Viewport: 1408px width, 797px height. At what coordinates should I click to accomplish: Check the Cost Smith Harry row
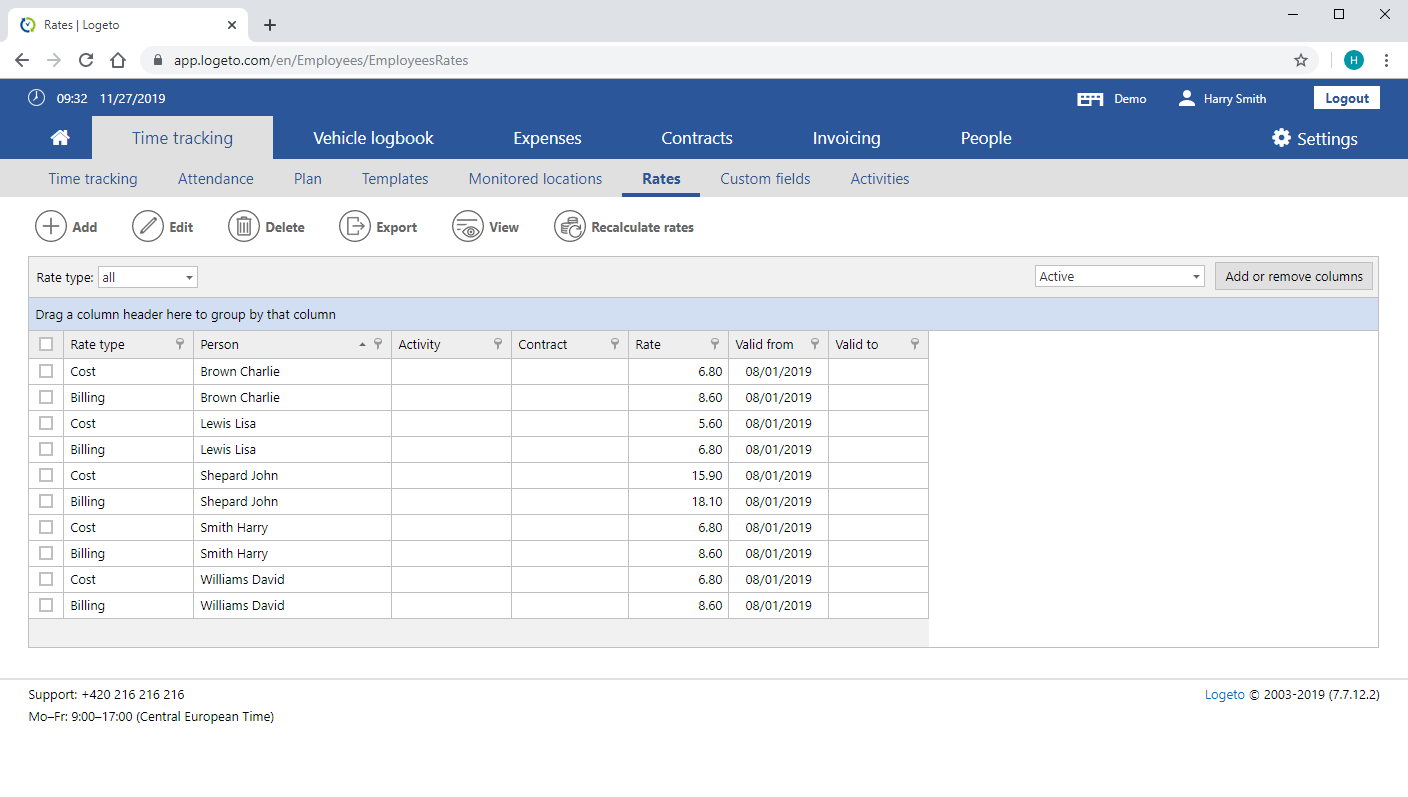[x=46, y=527]
